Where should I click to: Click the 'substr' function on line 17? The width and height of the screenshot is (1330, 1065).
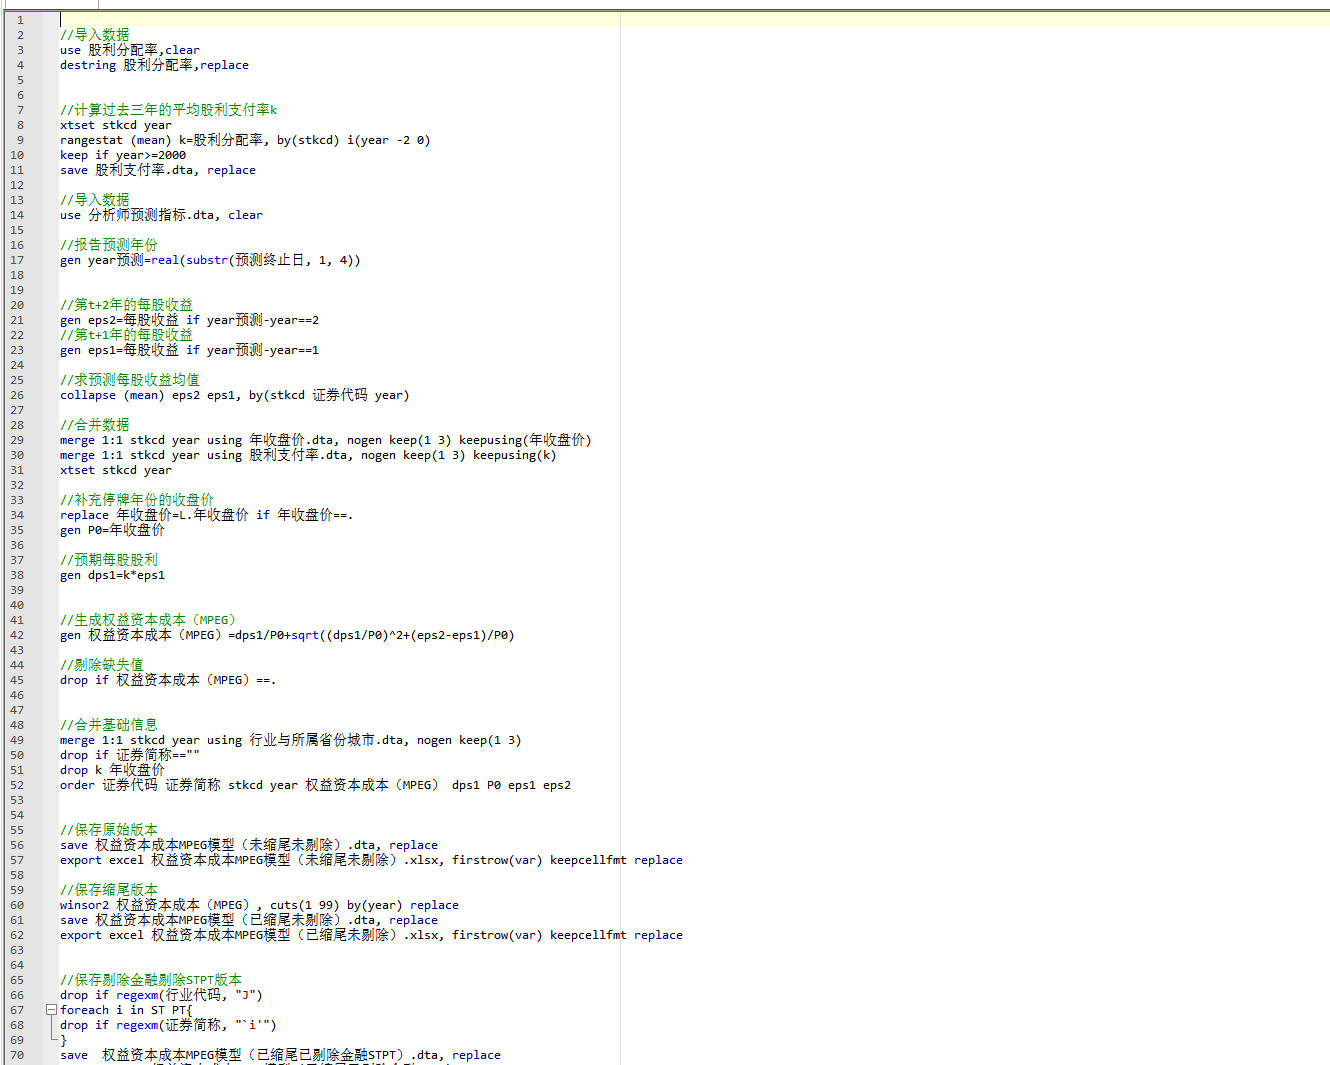click(206, 260)
